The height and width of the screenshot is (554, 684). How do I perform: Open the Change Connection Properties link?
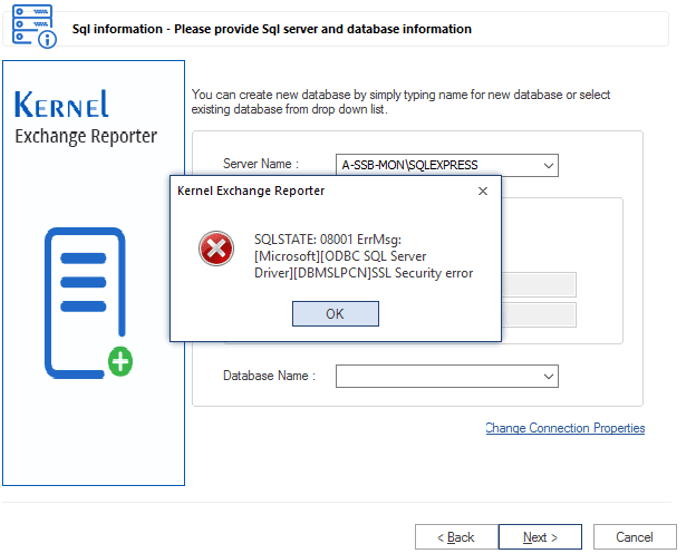(x=565, y=428)
